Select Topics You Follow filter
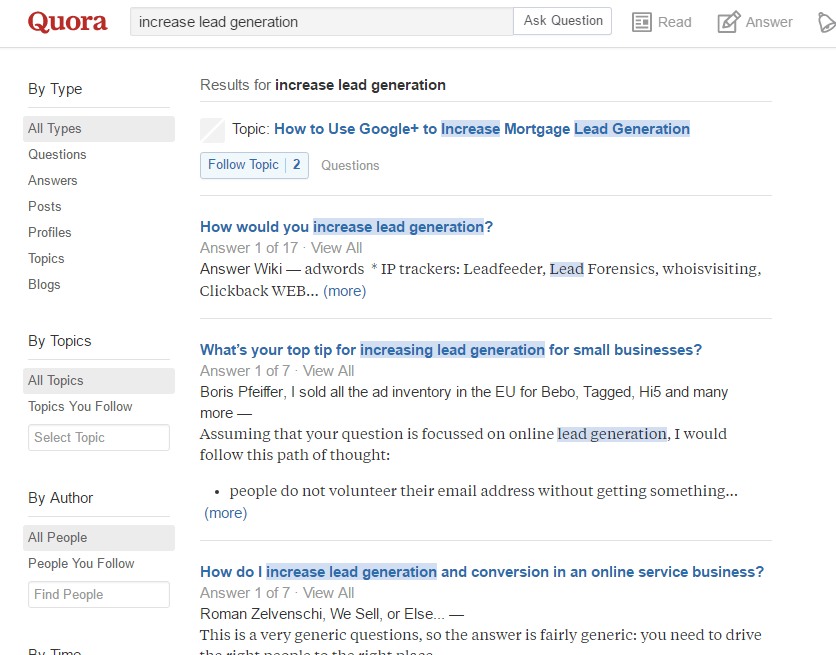 [x=80, y=407]
